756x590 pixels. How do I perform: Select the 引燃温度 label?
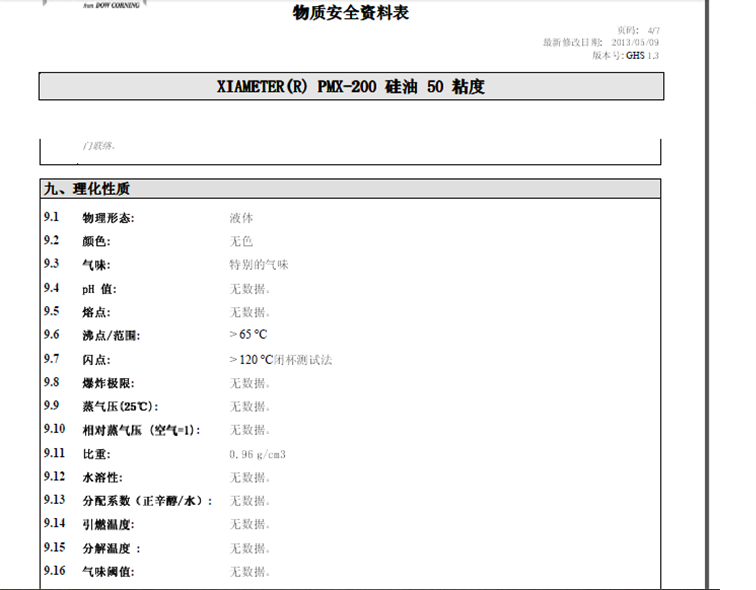(108, 524)
